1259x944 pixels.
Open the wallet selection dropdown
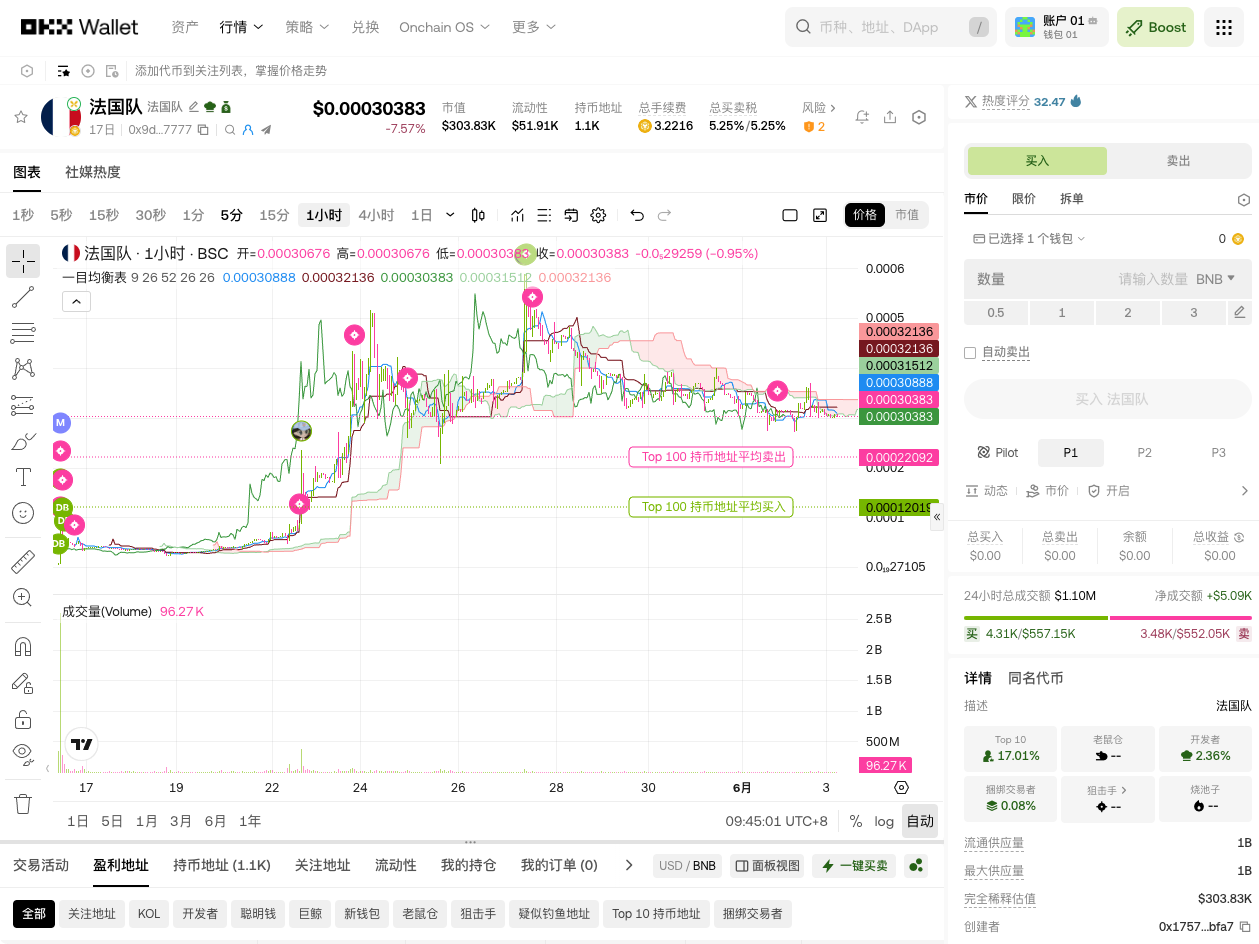(1029, 239)
